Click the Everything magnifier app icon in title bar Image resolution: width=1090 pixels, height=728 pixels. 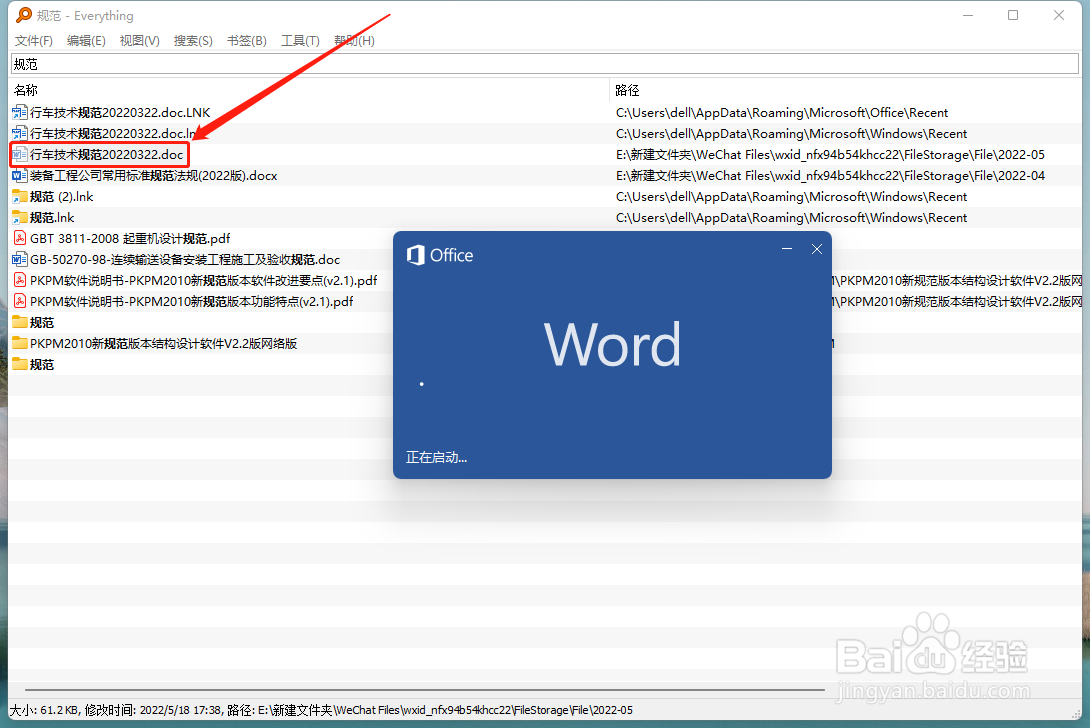(24, 15)
